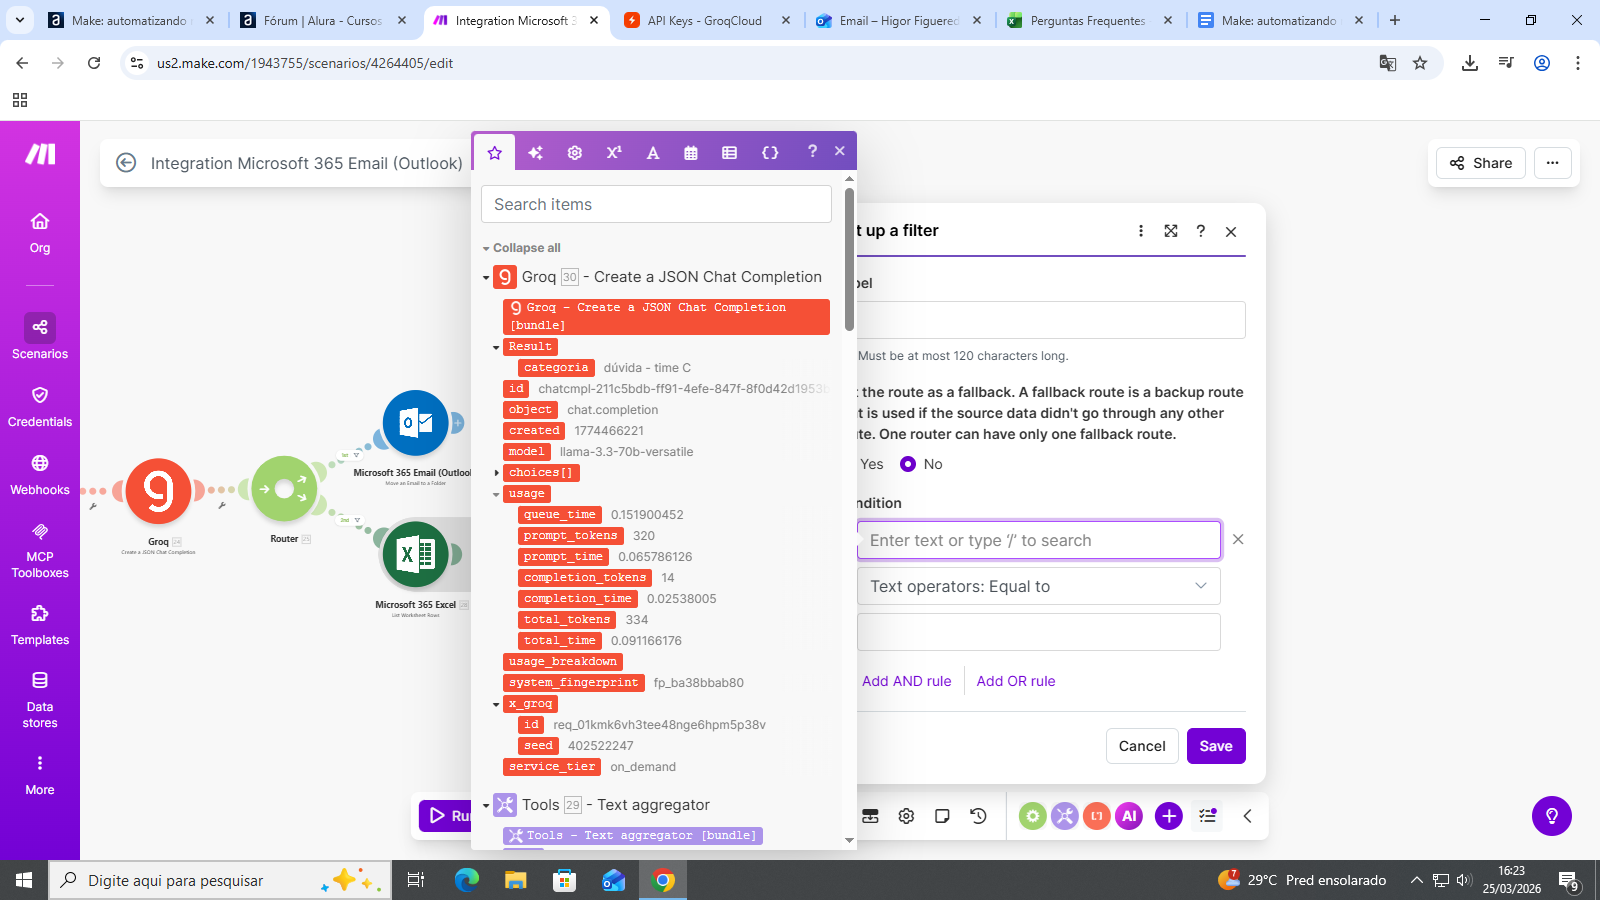Open the More menu in the sidebar
This screenshot has width=1600, height=900.
40,775
